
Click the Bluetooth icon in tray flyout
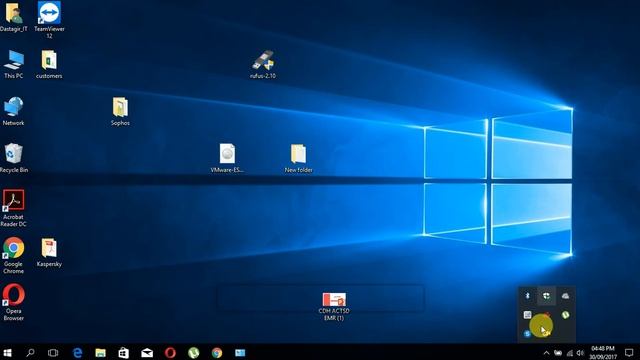point(527,296)
